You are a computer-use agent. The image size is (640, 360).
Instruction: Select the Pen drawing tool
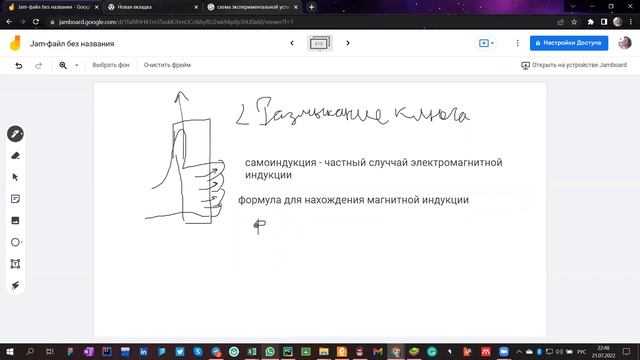click(x=15, y=134)
